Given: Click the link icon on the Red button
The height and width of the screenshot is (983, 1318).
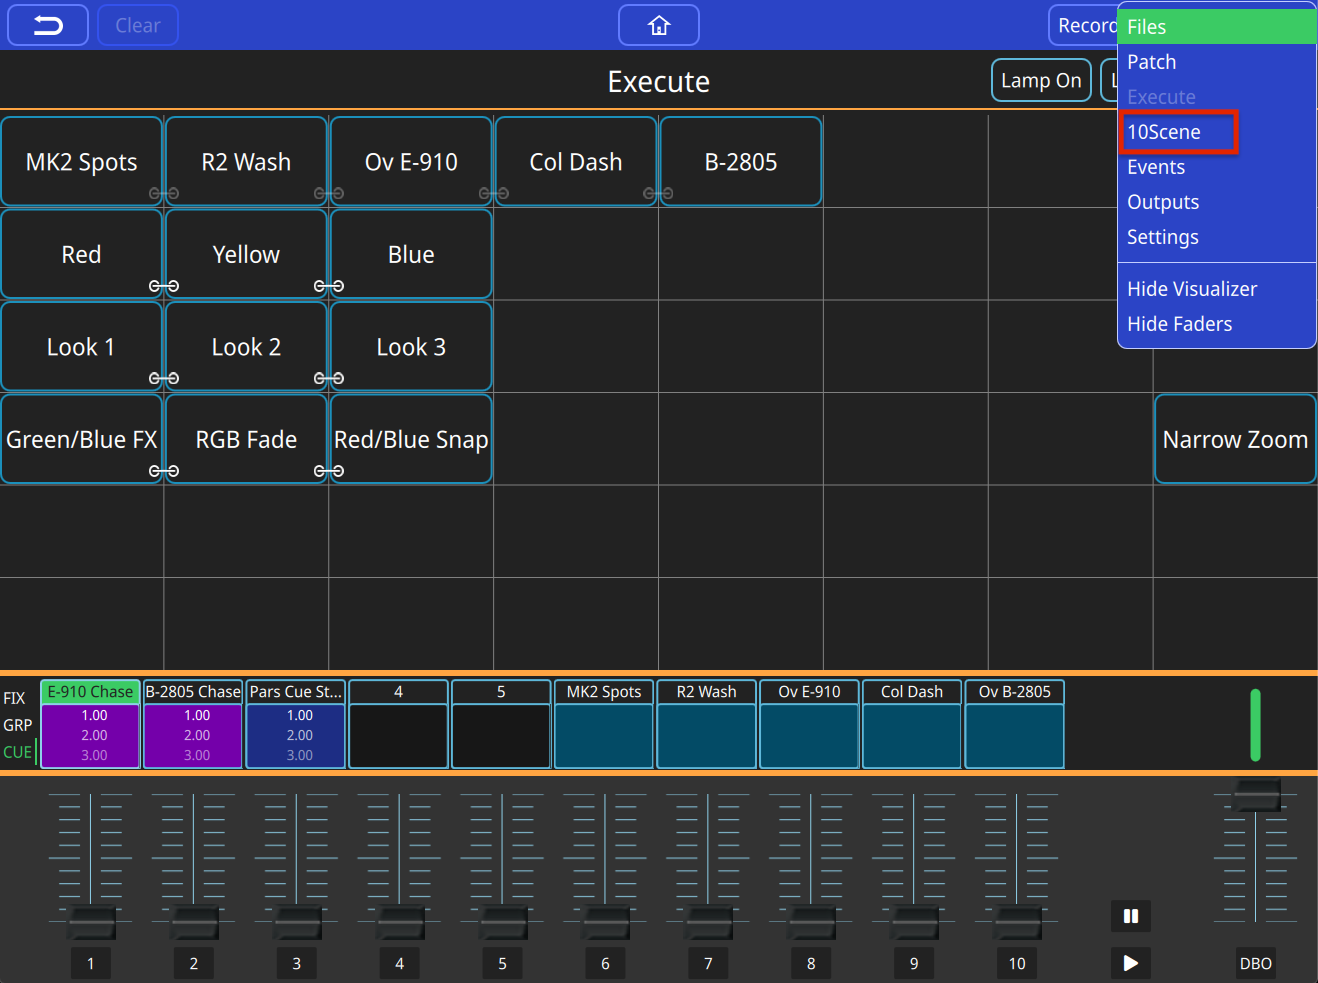Looking at the screenshot, I should [163, 287].
